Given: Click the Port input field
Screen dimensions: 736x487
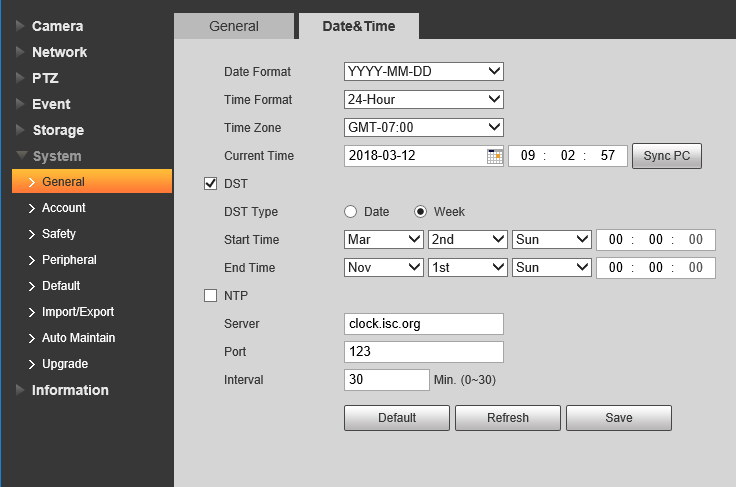Looking at the screenshot, I should [x=424, y=352].
